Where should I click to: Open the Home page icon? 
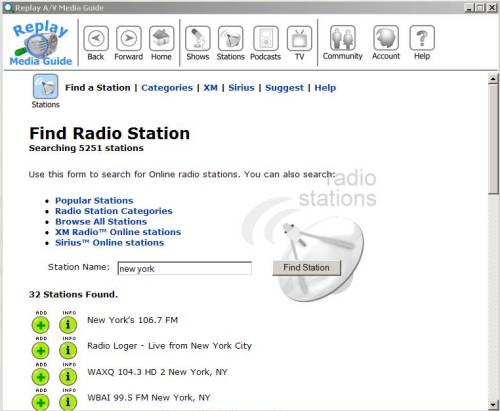point(161,38)
